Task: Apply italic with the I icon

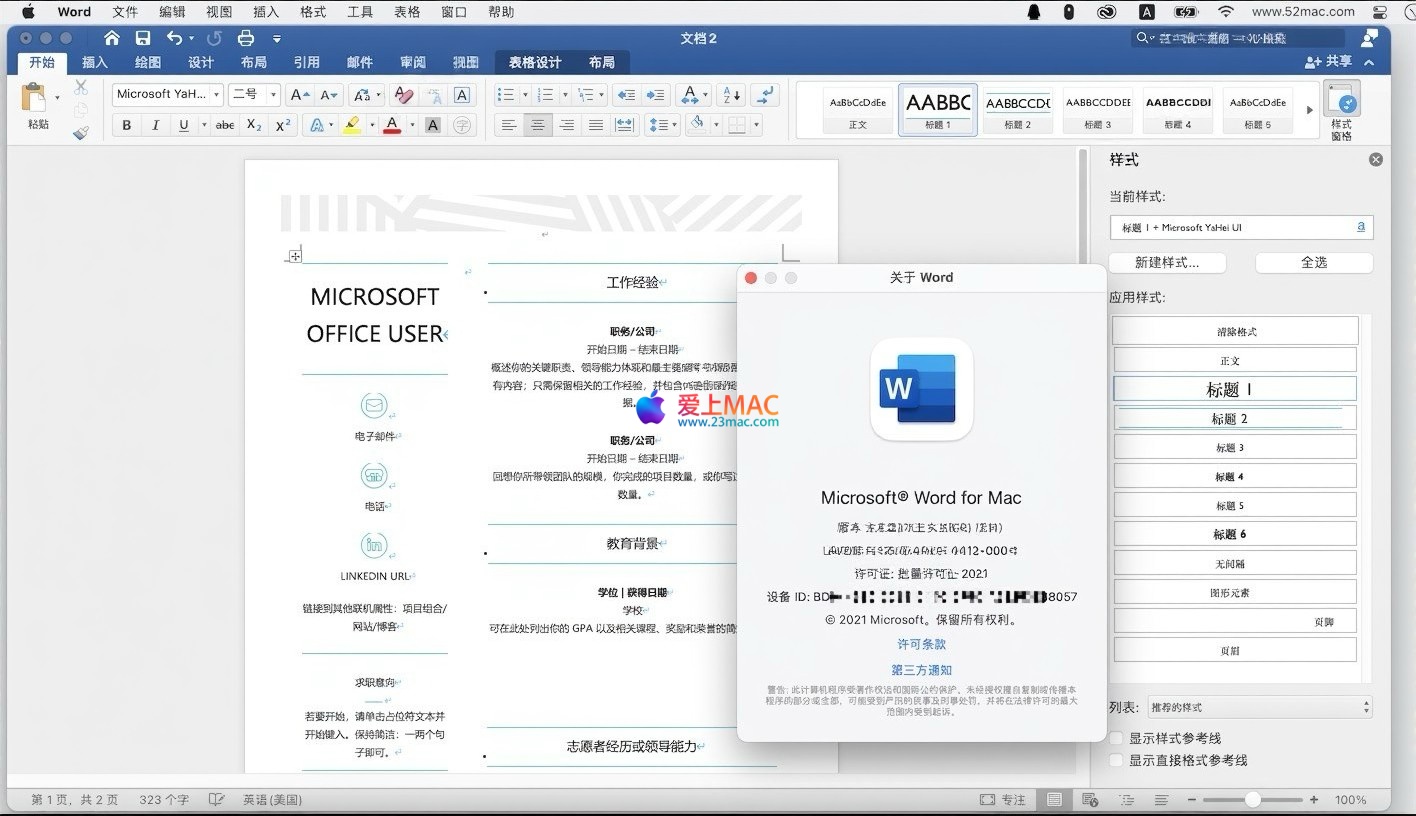Action: [155, 125]
